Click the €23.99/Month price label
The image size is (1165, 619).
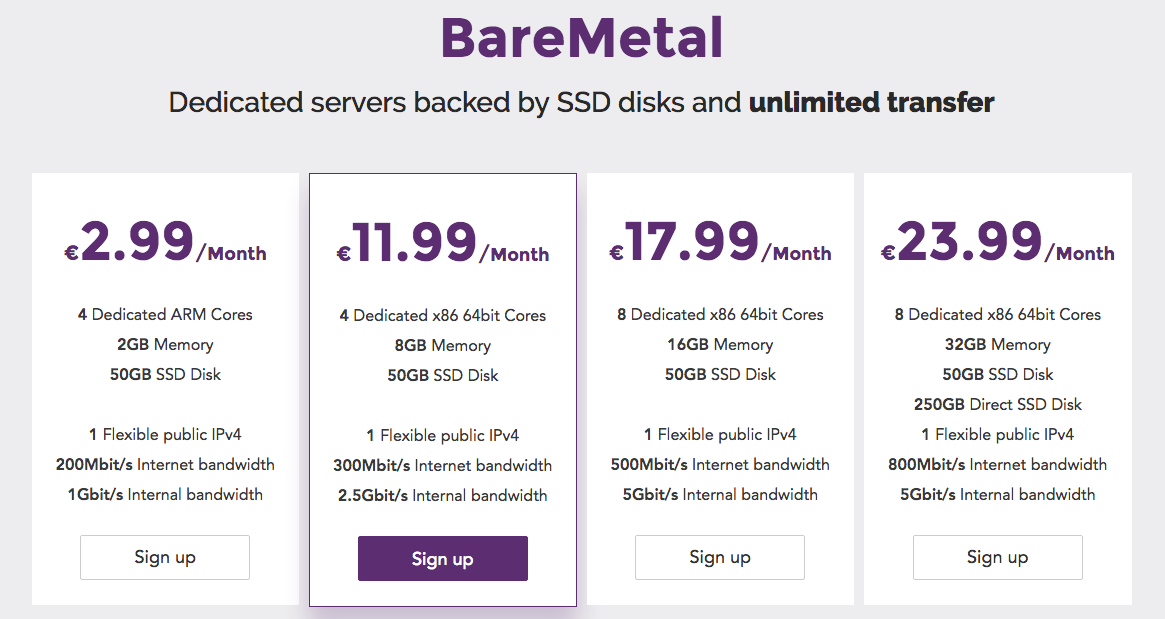(998, 242)
